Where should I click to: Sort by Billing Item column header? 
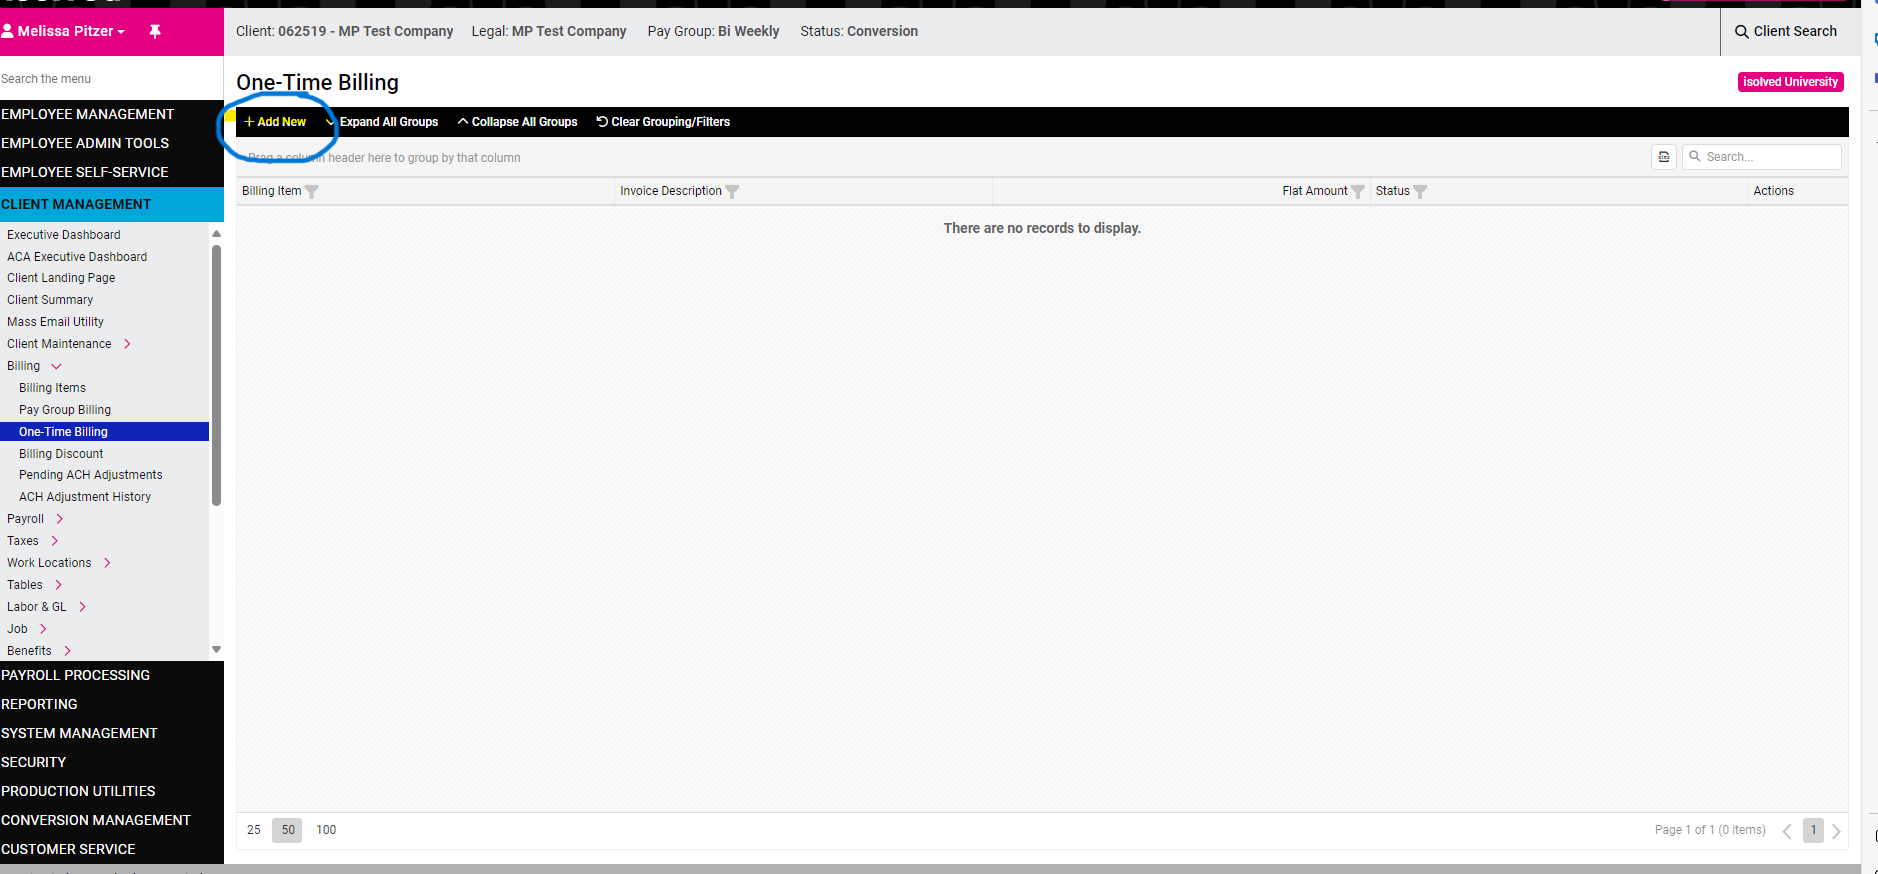(x=271, y=191)
